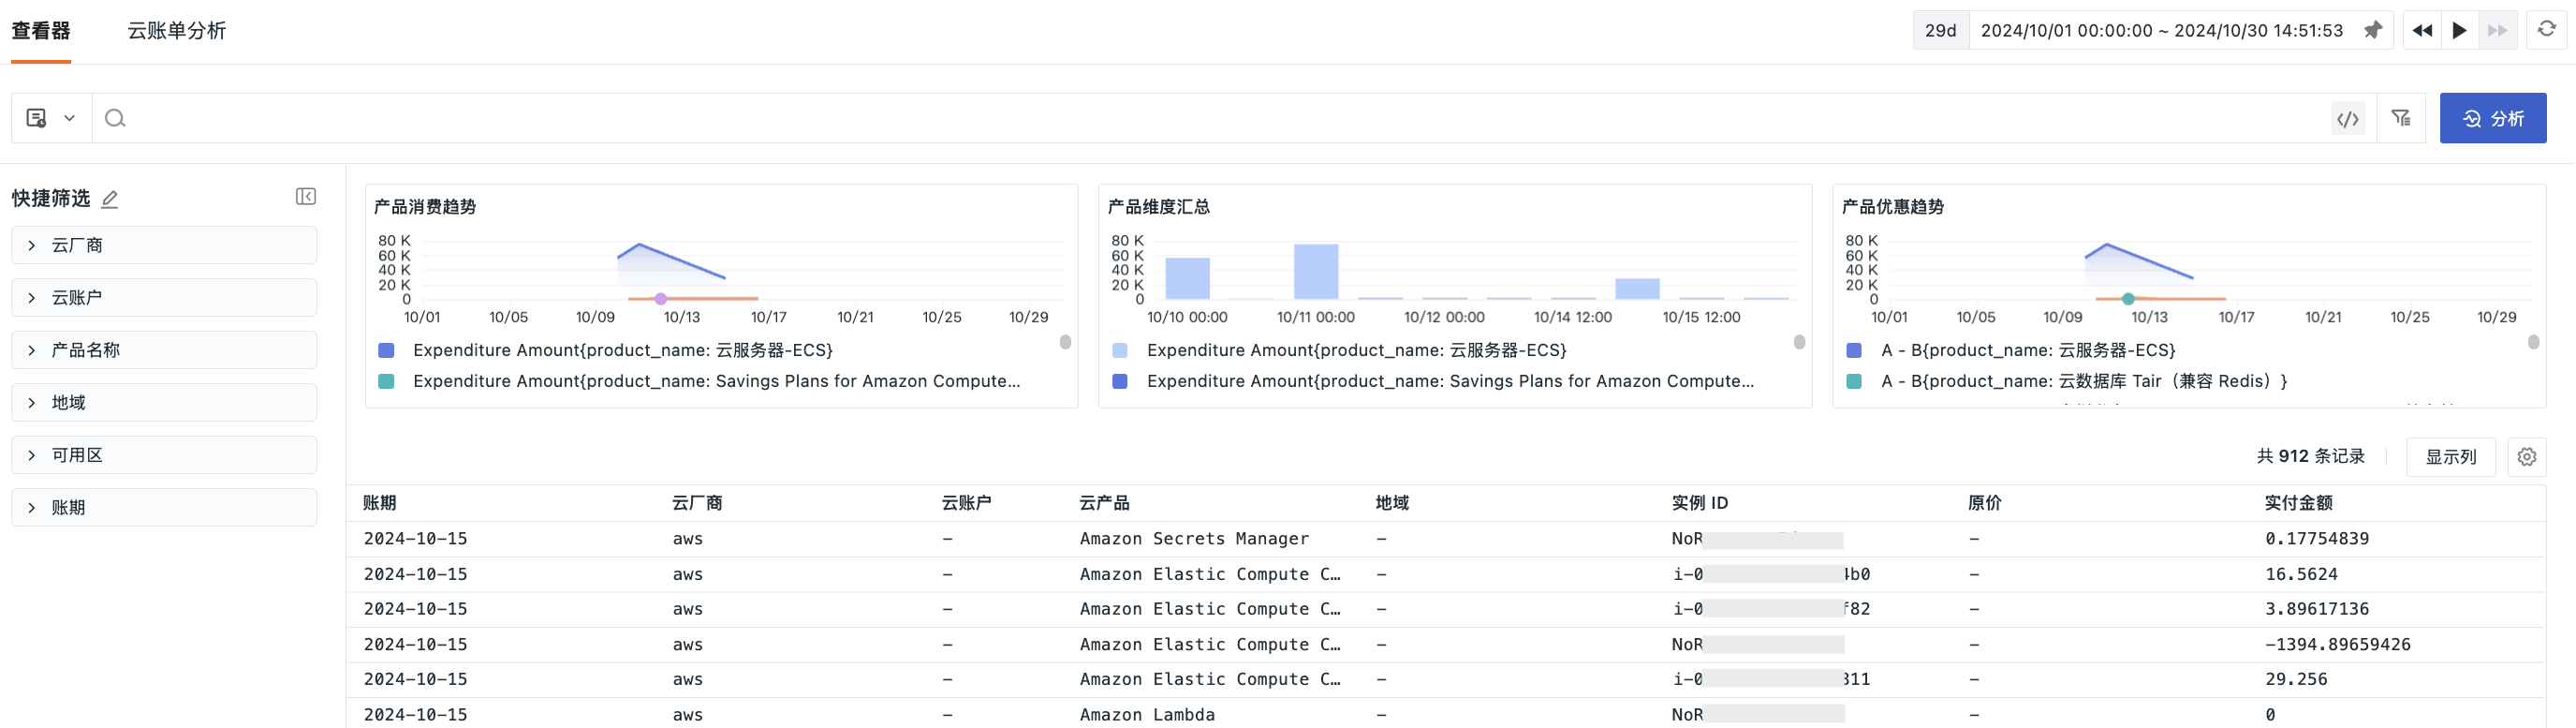Open the search type dropdown
The height and width of the screenshot is (728, 2576).
tap(51, 119)
